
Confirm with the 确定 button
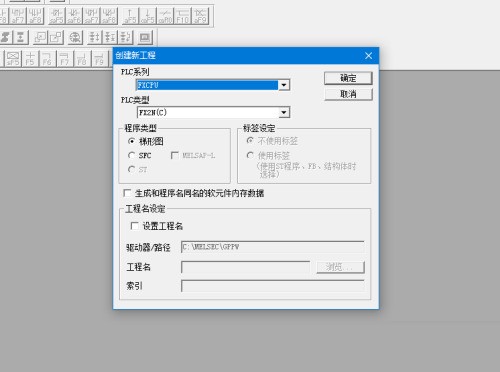[348, 78]
